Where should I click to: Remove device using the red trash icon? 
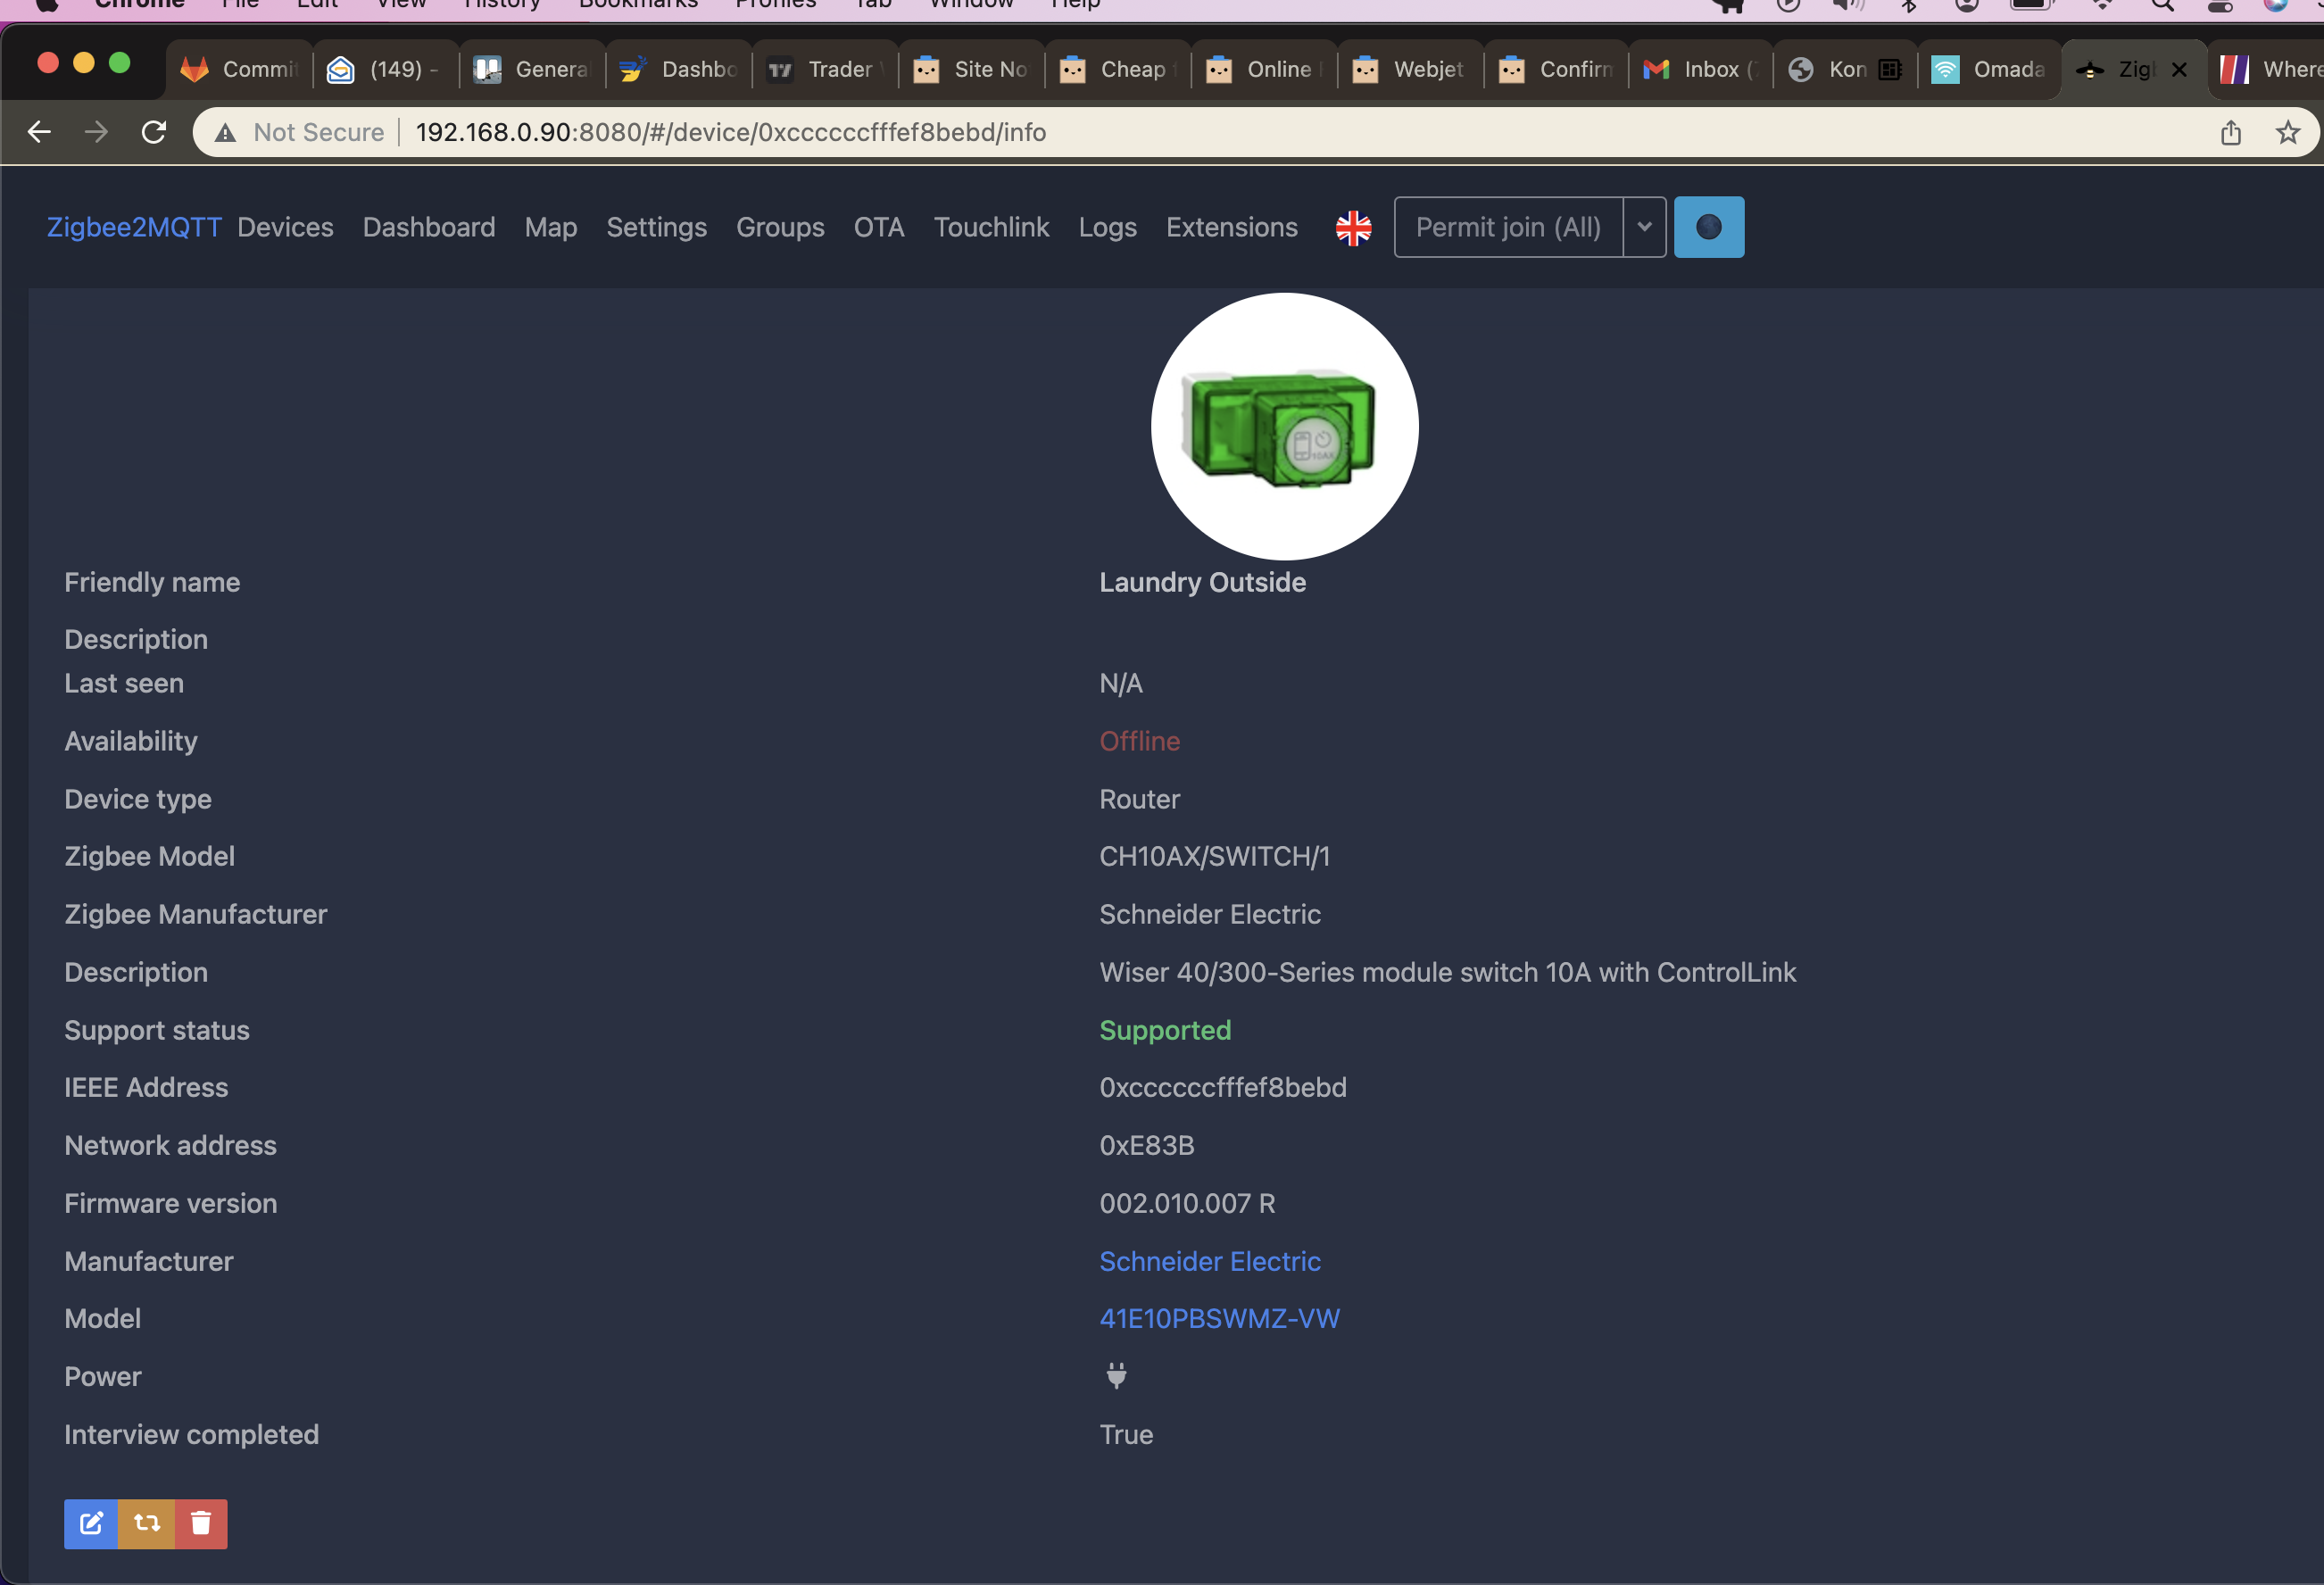[x=200, y=1523]
